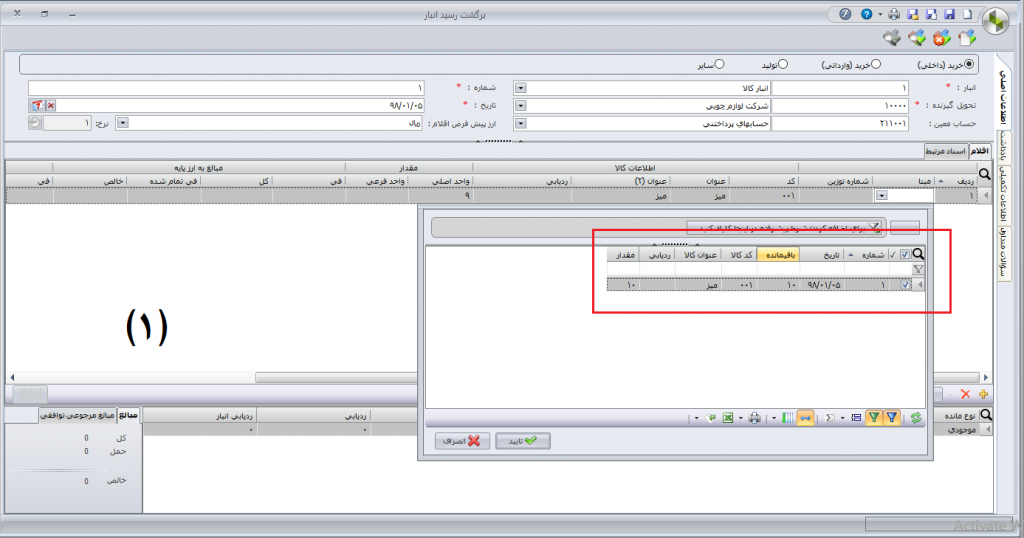Open the حسابهای پرداختنی dropdown arrow
Screen dimensions: 1024x538
tap(520, 123)
